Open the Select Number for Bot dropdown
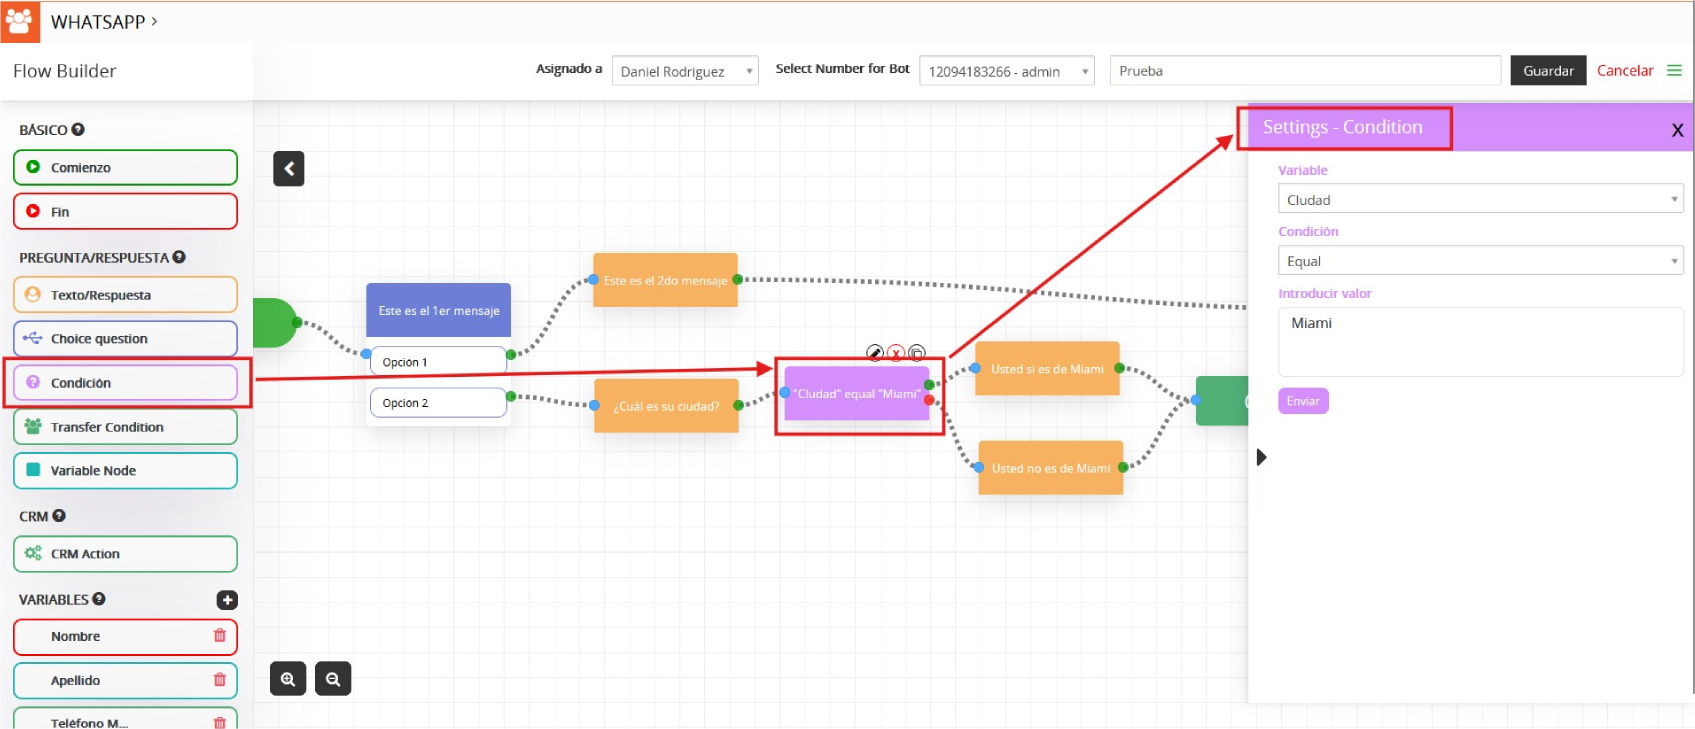 coord(1006,71)
